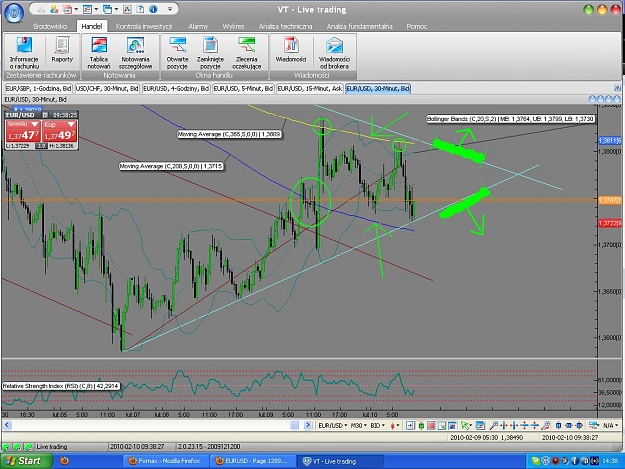This screenshot has width=625, height=469.
Task: Switch to EUR/GBP, 1-Godzina, Bid chart tab
Action: (38, 88)
